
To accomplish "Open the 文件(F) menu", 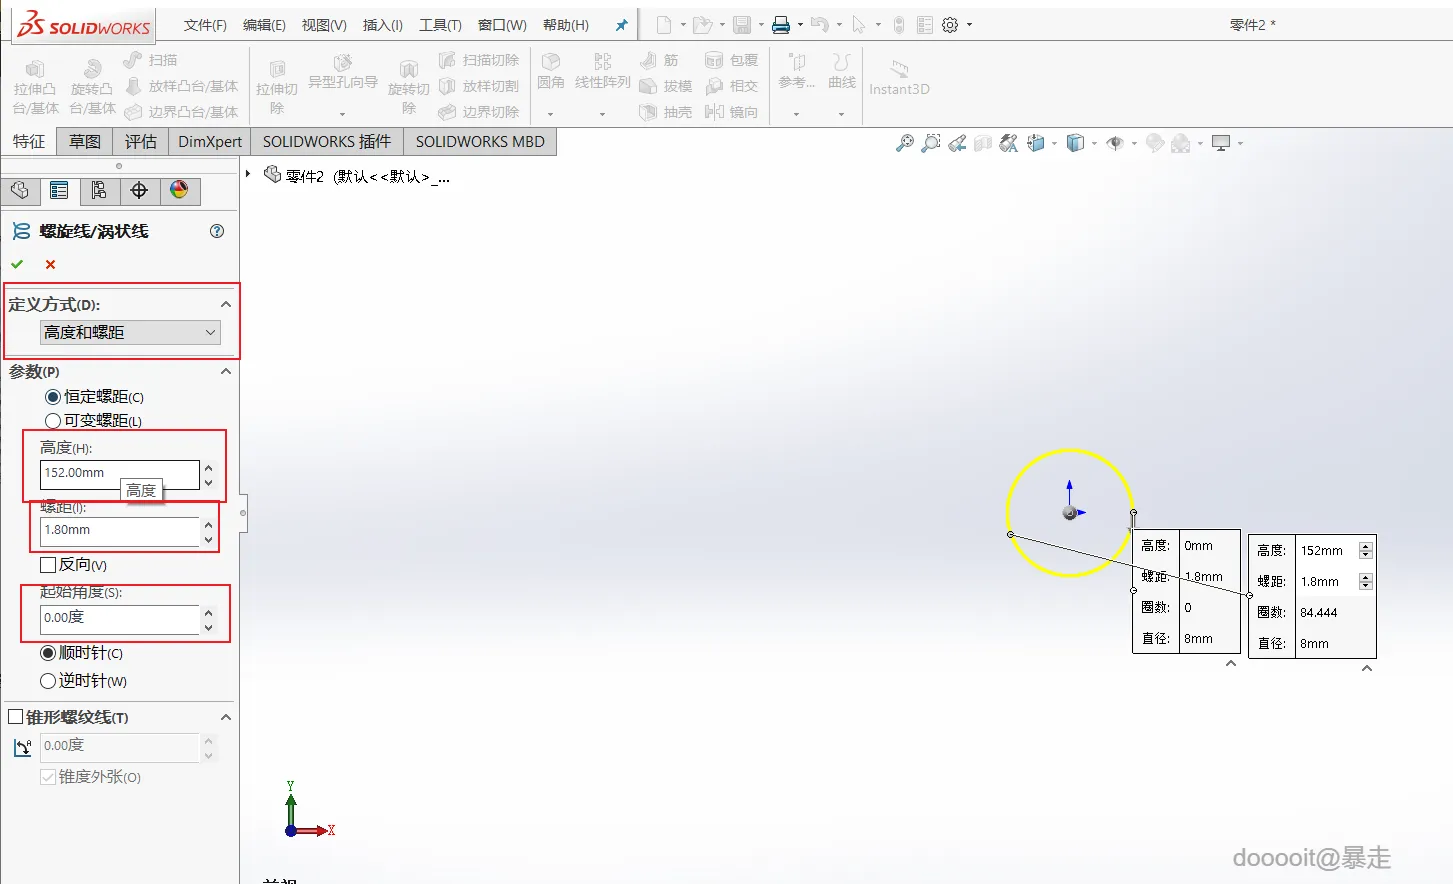I will pyautogui.click(x=205, y=25).
